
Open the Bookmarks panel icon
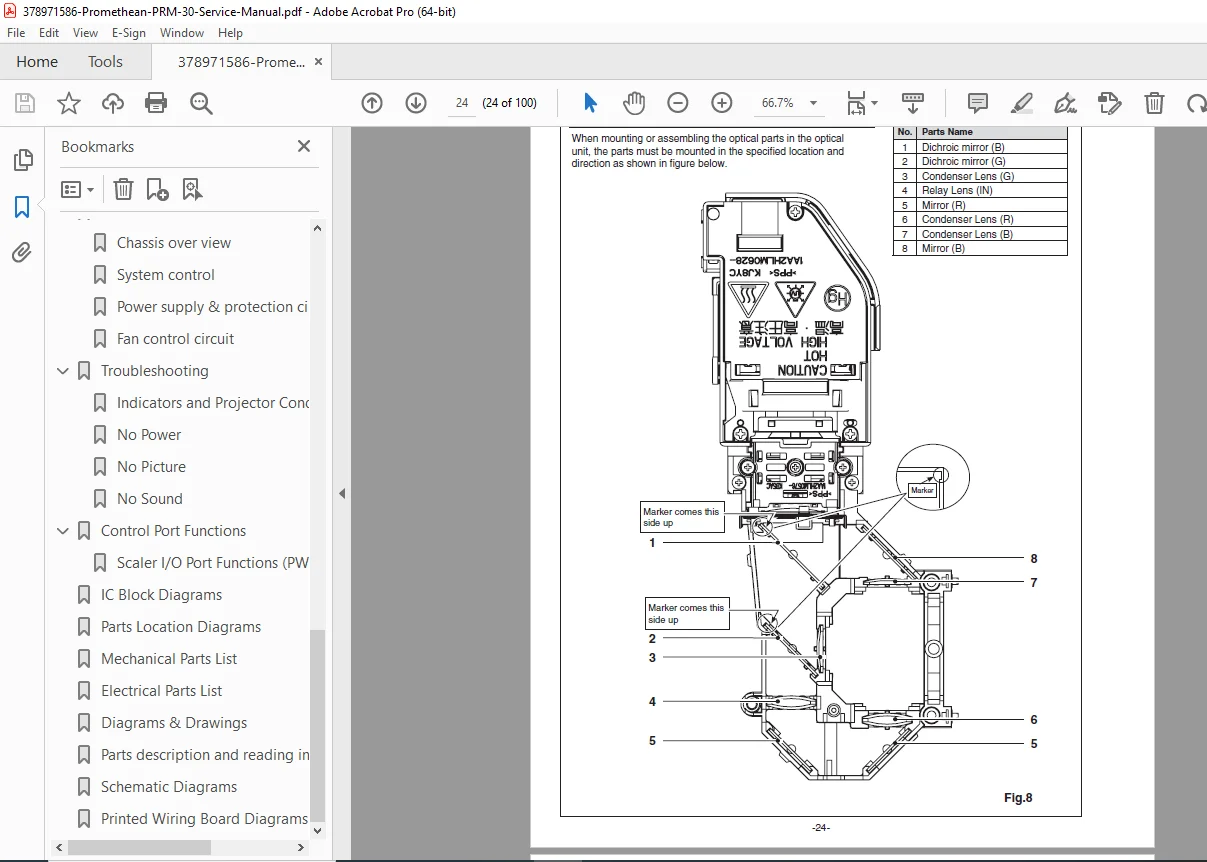(22, 207)
